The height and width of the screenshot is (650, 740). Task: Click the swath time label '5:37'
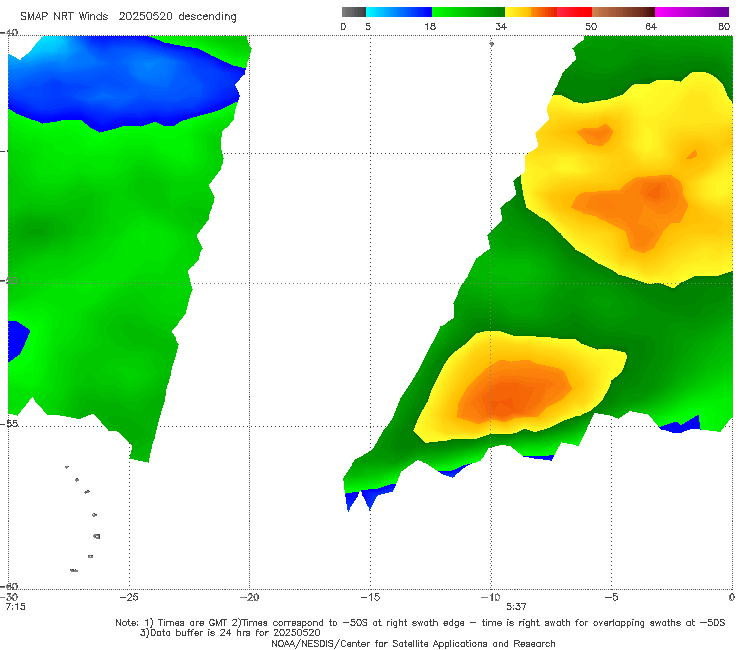point(516,607)
